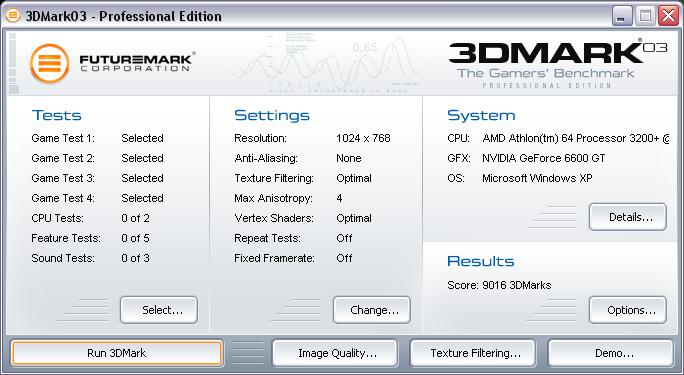Click the System section heading
Image resolution: width=684 pixels, height=375 pixels.
click(481, 115)
